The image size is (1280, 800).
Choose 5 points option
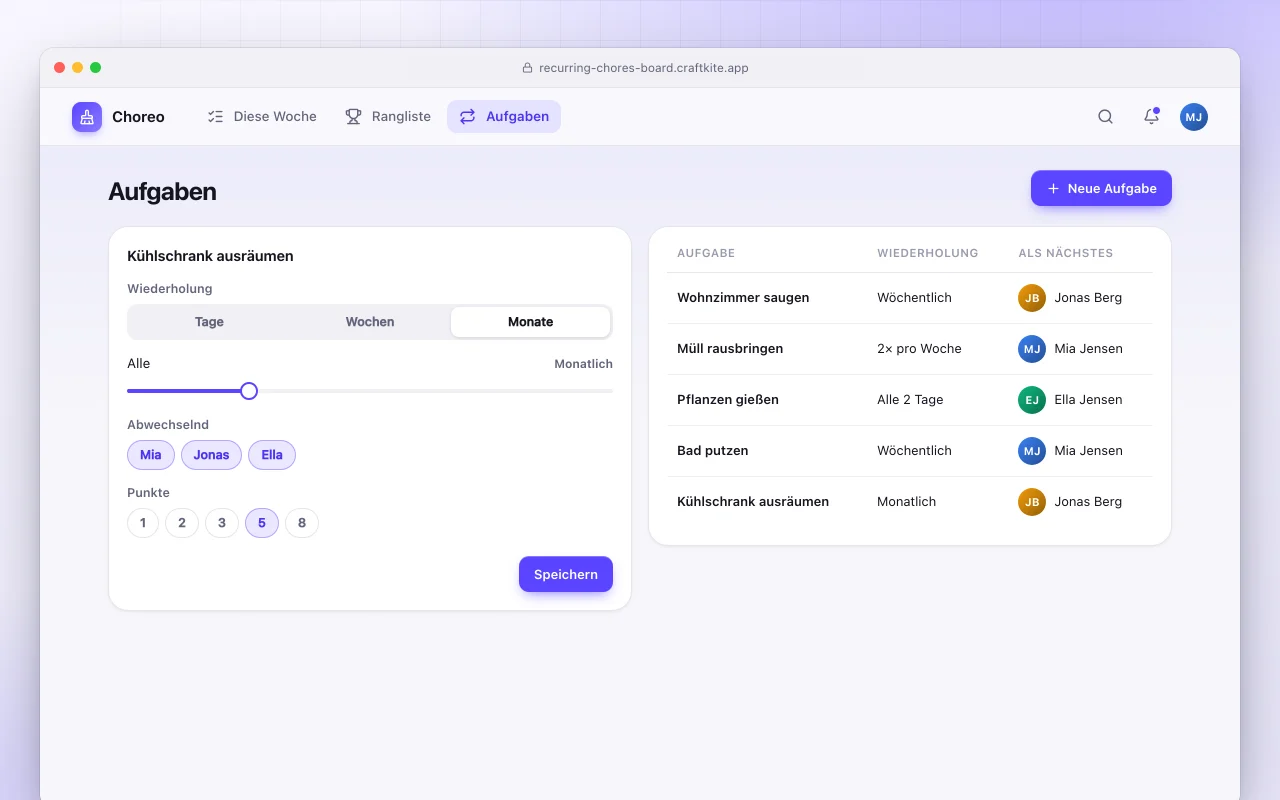[262, 523]
